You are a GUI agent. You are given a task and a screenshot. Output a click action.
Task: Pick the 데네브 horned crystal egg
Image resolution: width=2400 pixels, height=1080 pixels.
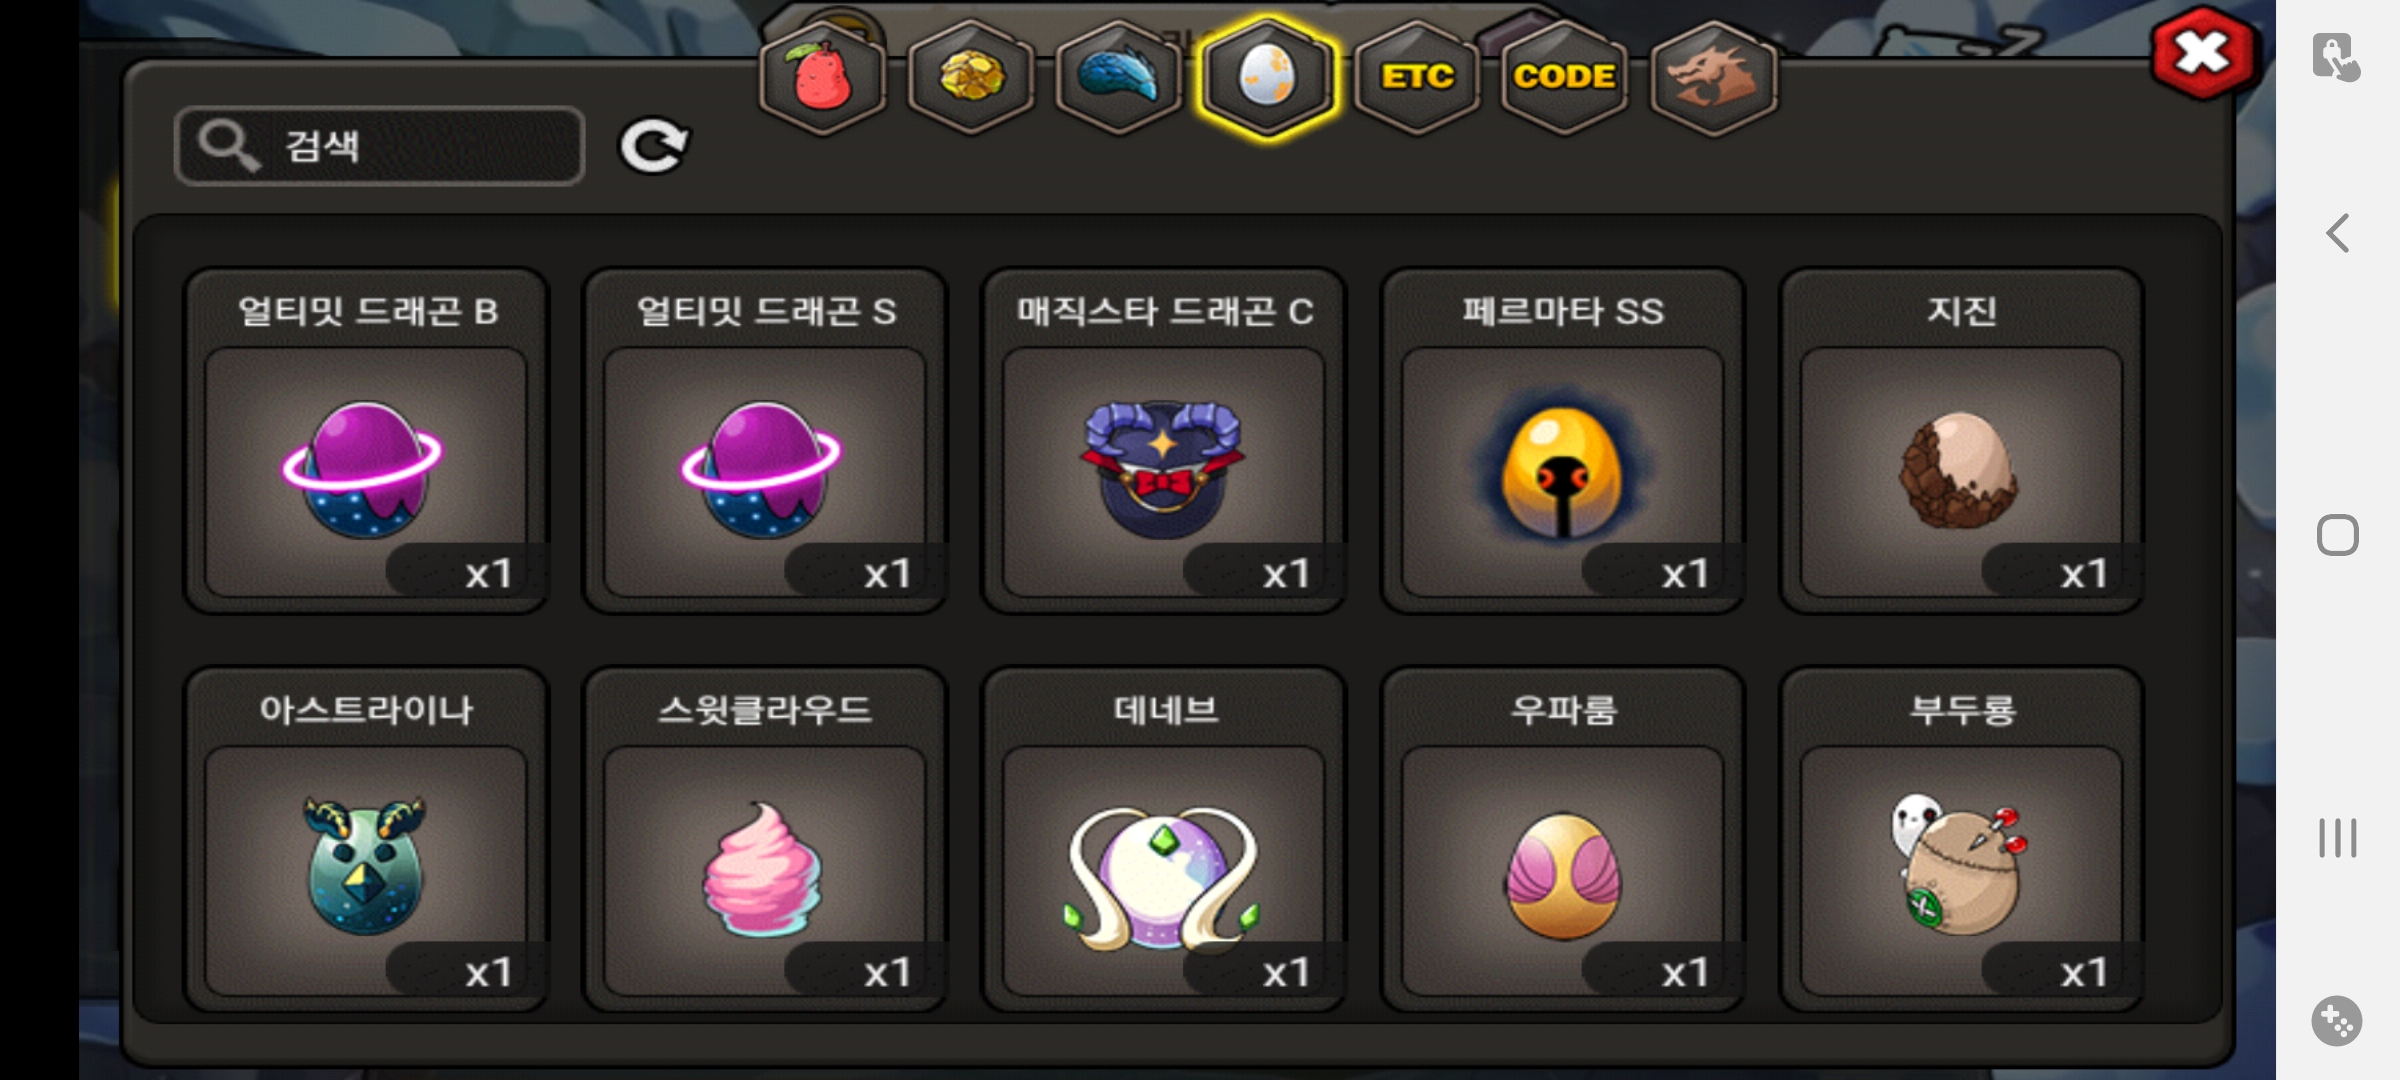click(1164, 840)
